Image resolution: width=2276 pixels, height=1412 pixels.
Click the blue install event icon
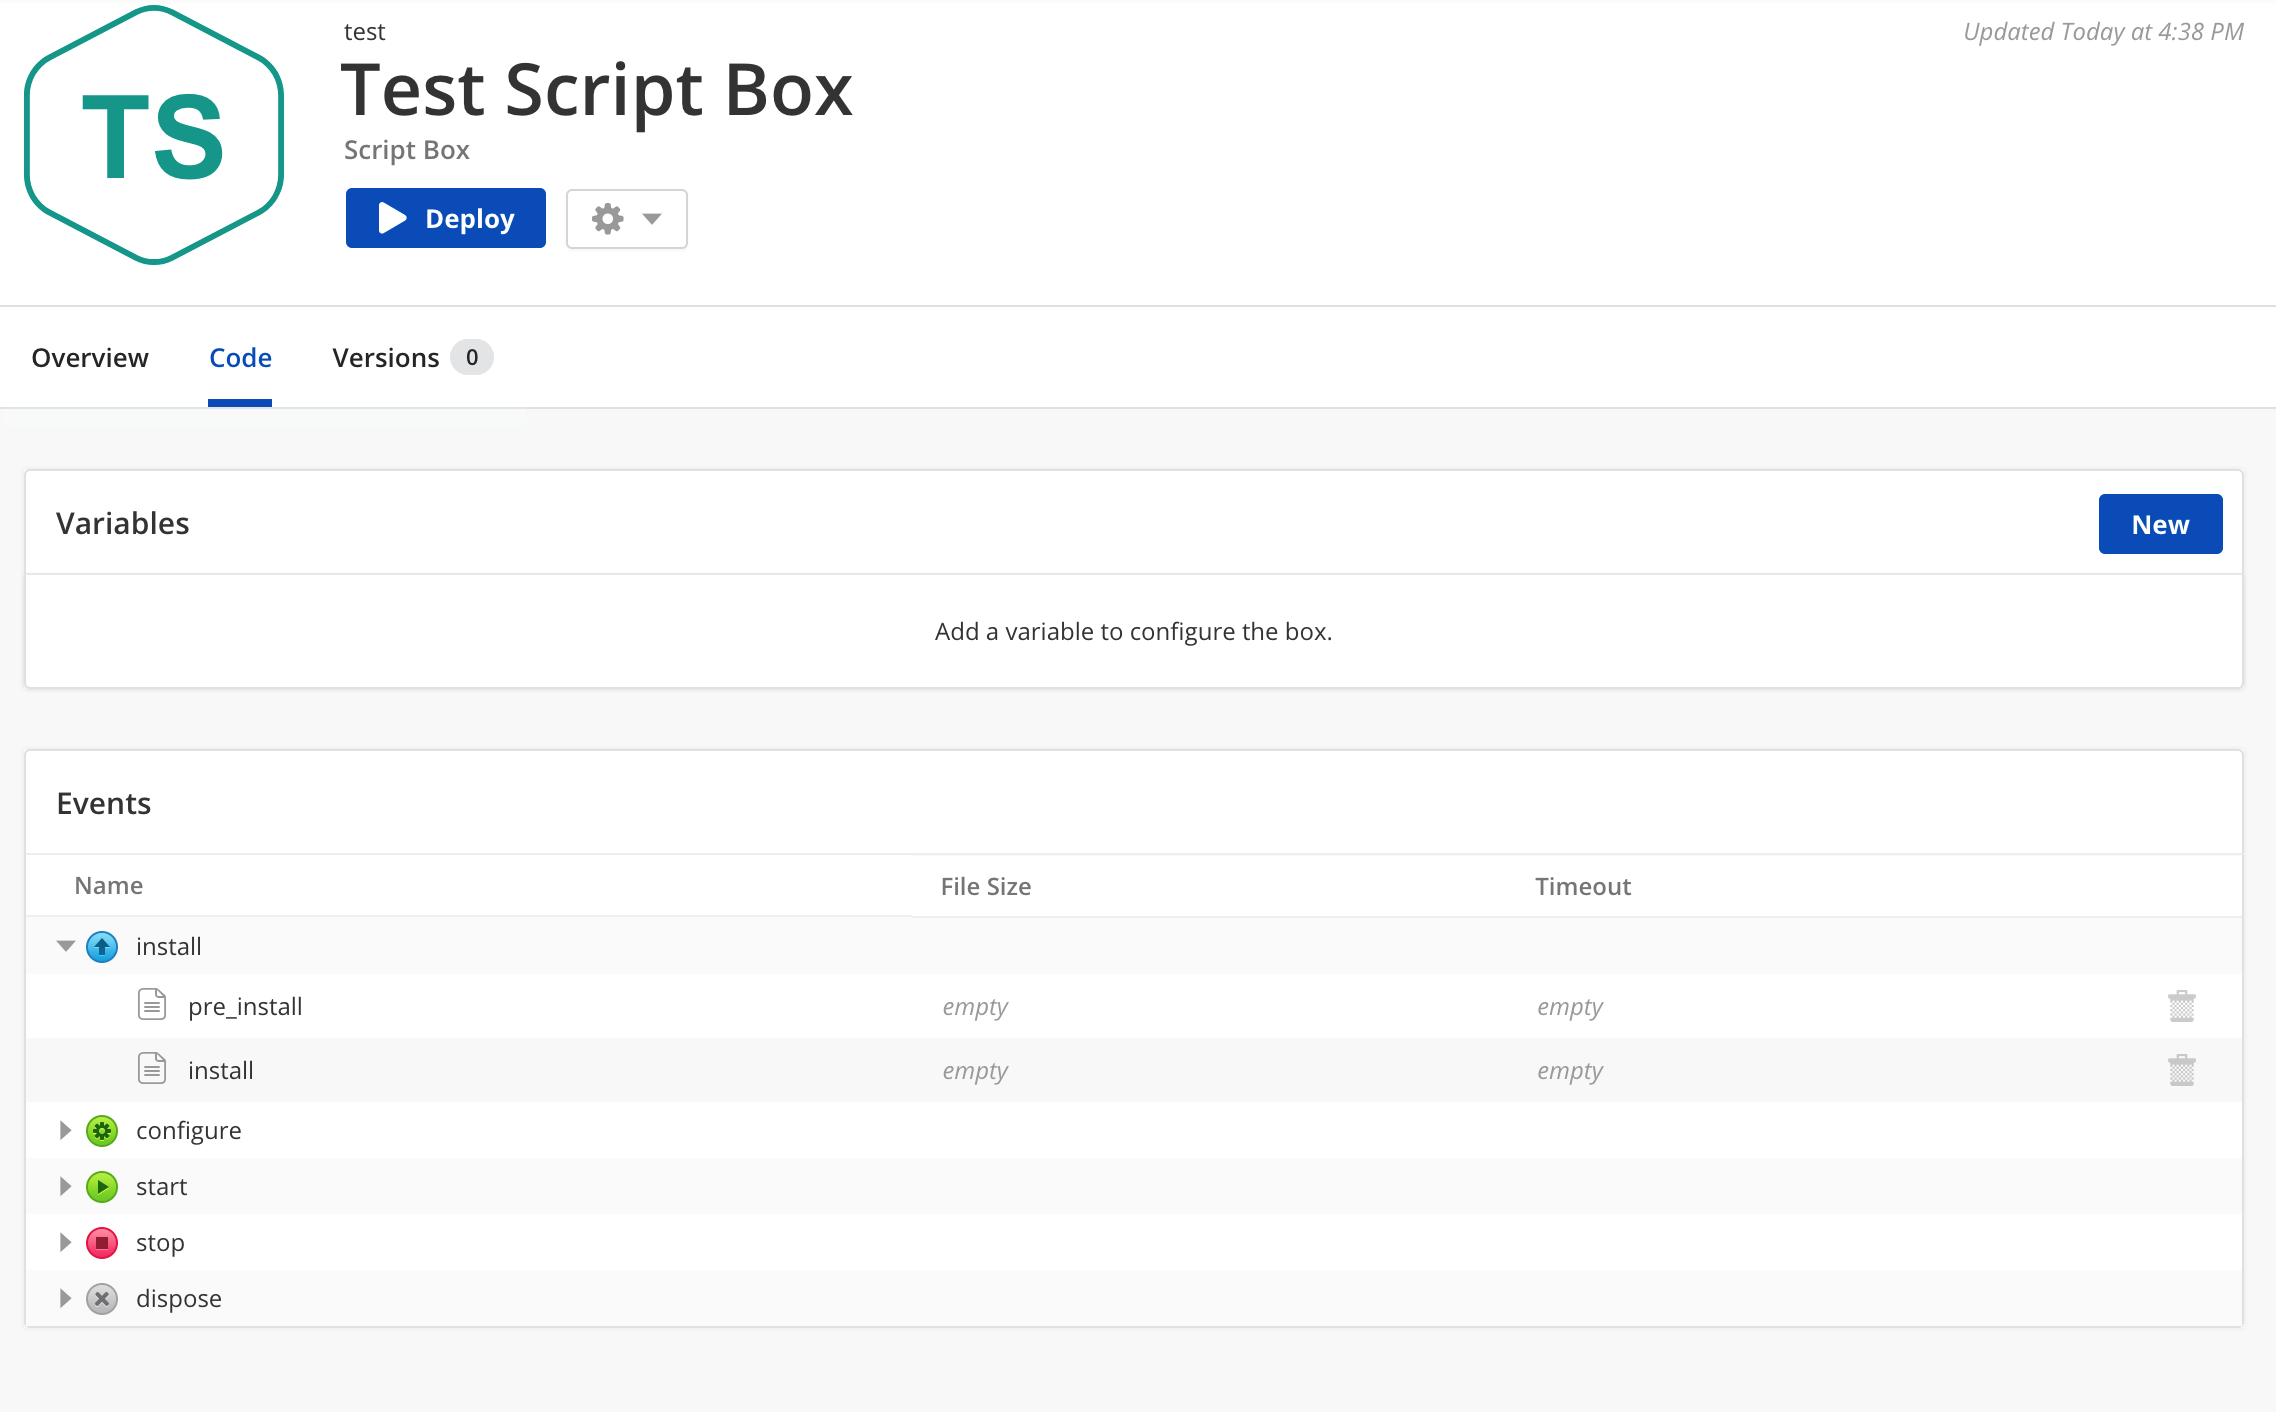(x=102, y=946)
